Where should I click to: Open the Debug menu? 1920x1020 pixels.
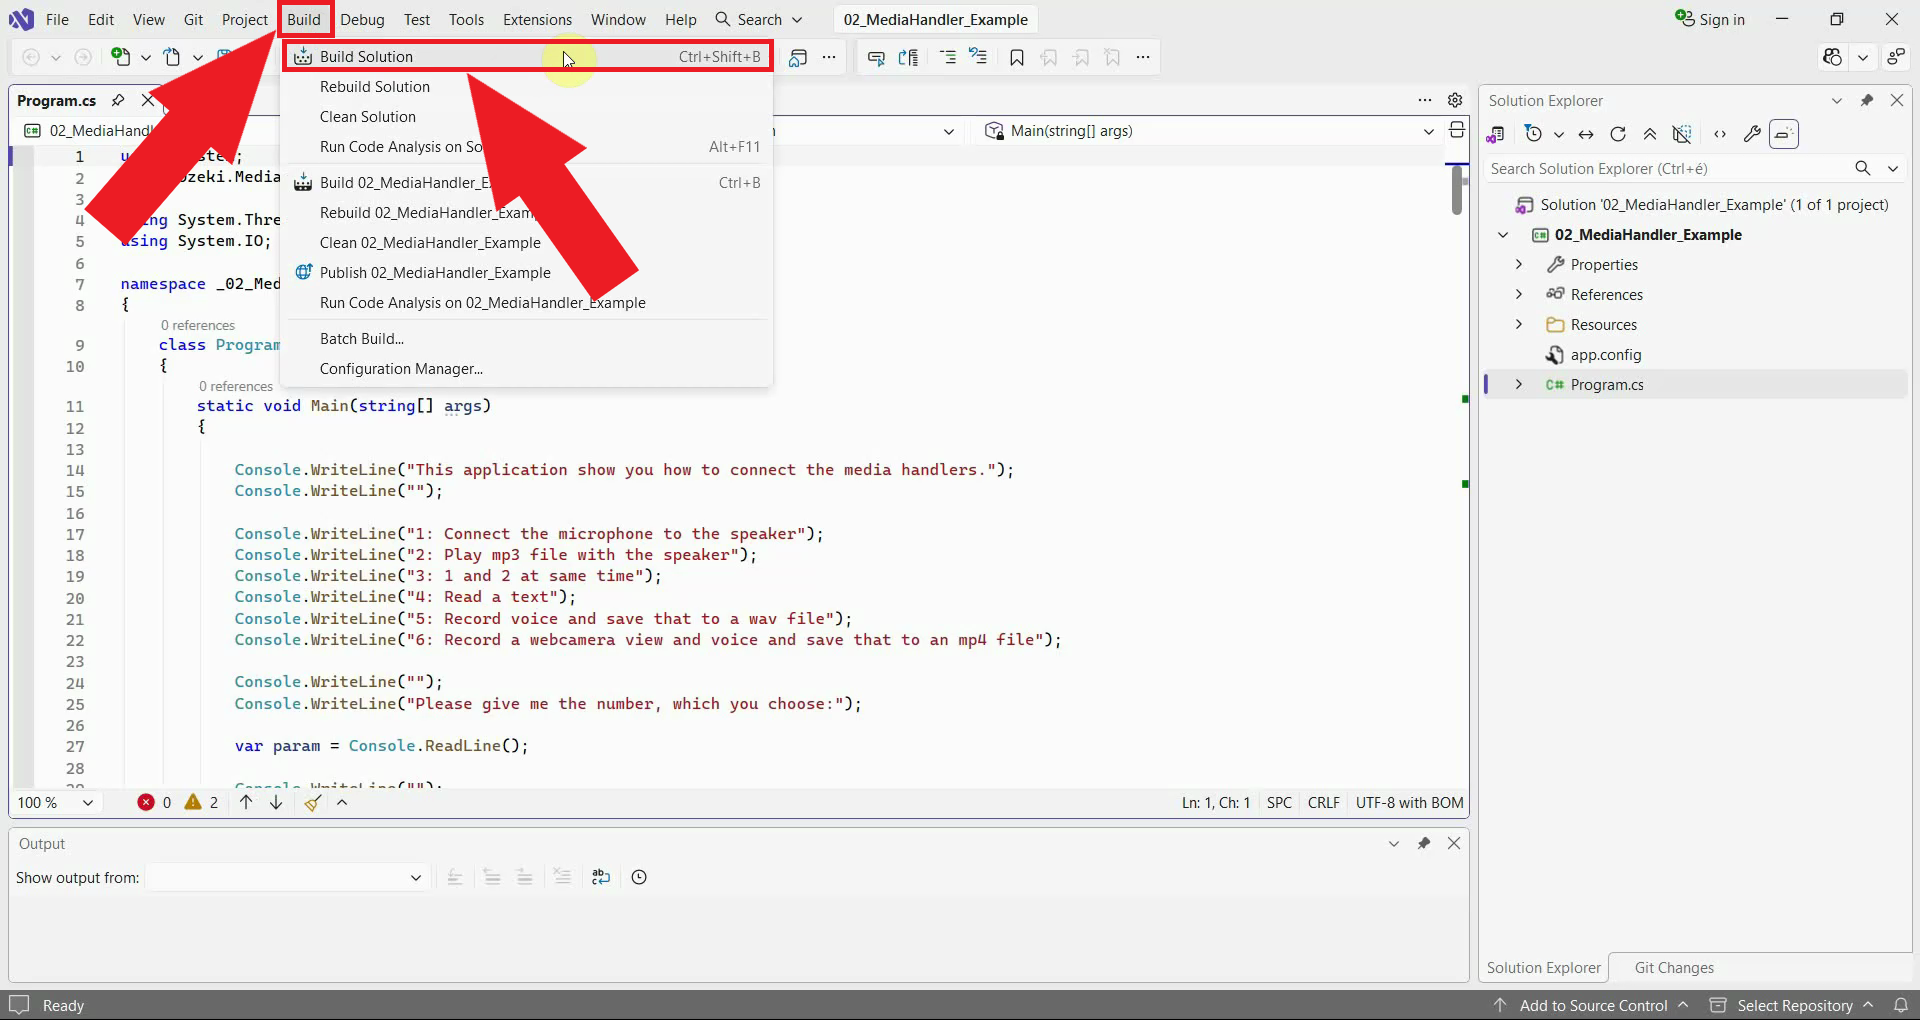click(x=362, y=19)
